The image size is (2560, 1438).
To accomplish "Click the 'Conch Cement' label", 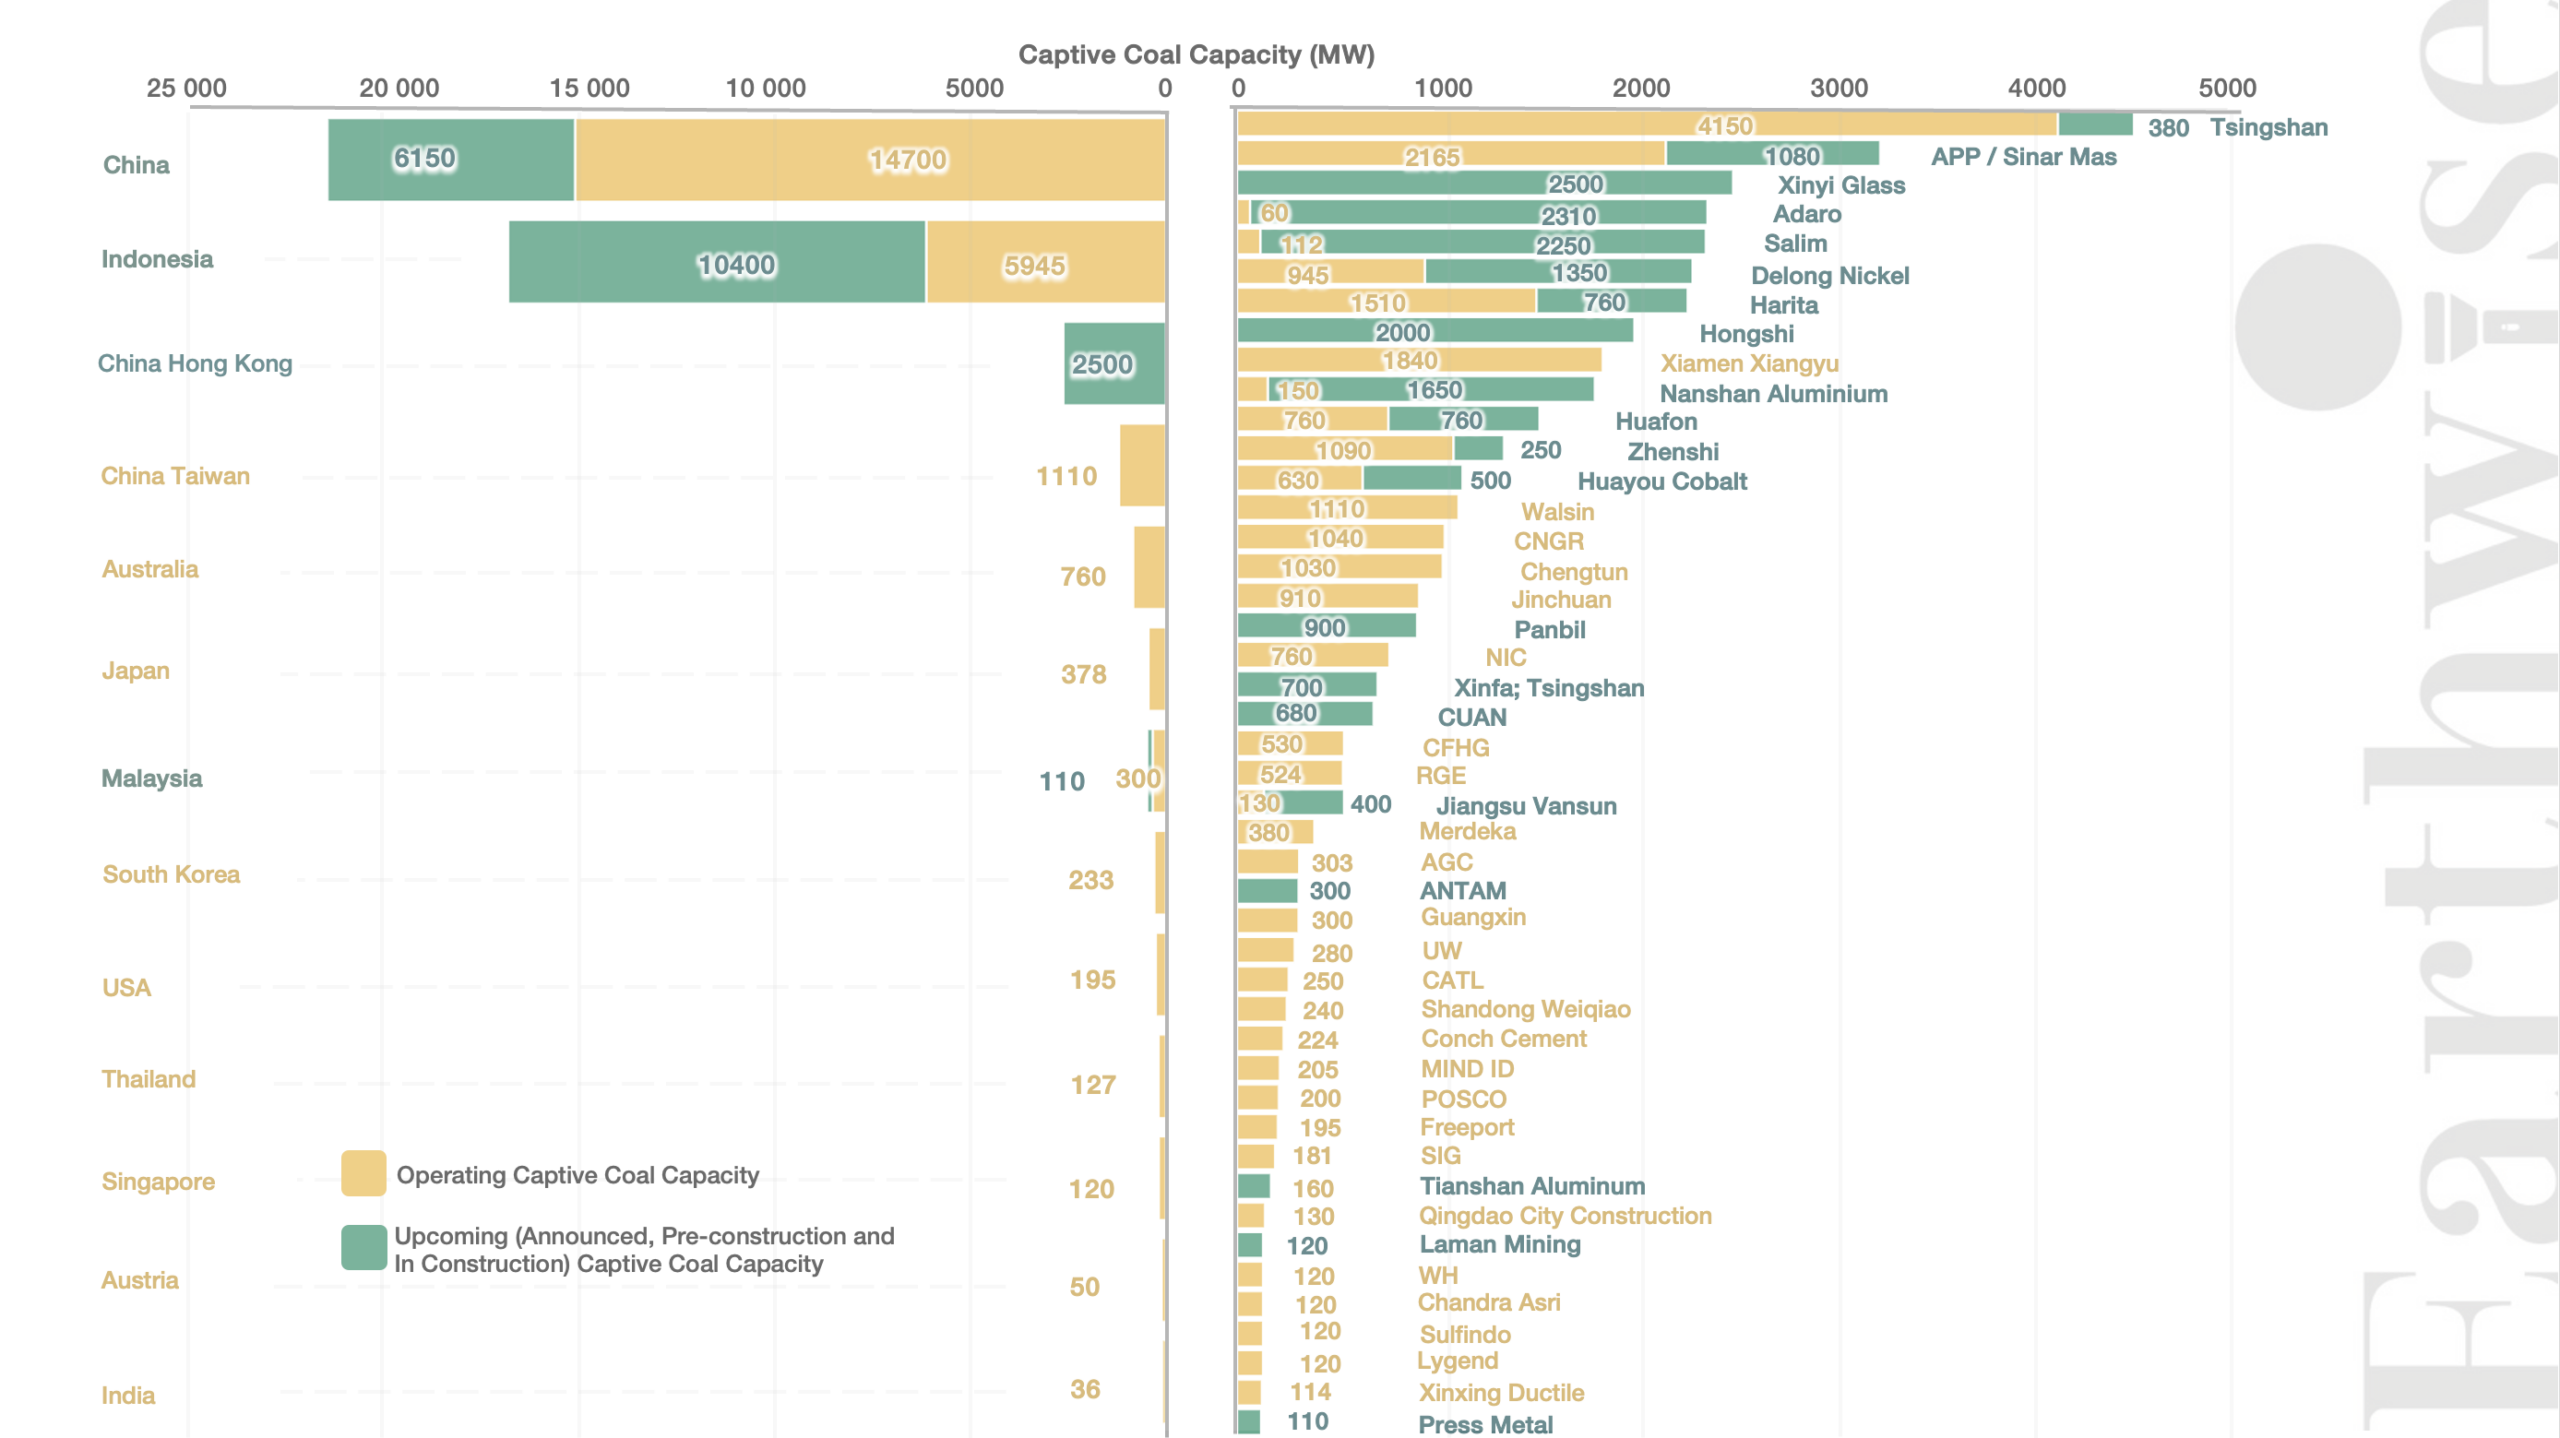I will (x=1503, y=1038).
